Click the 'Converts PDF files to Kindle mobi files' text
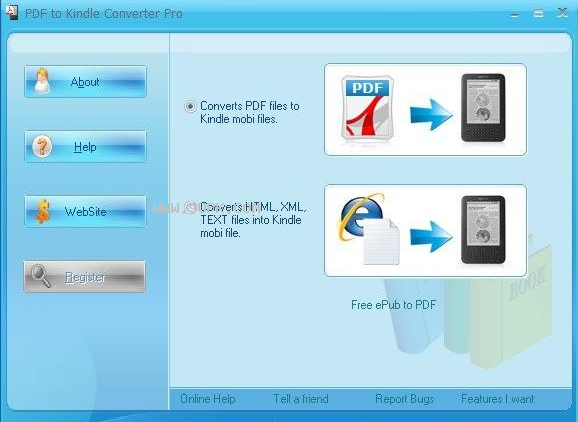The height and width of the screenshot is (422, 578). [x=250, y=112]
